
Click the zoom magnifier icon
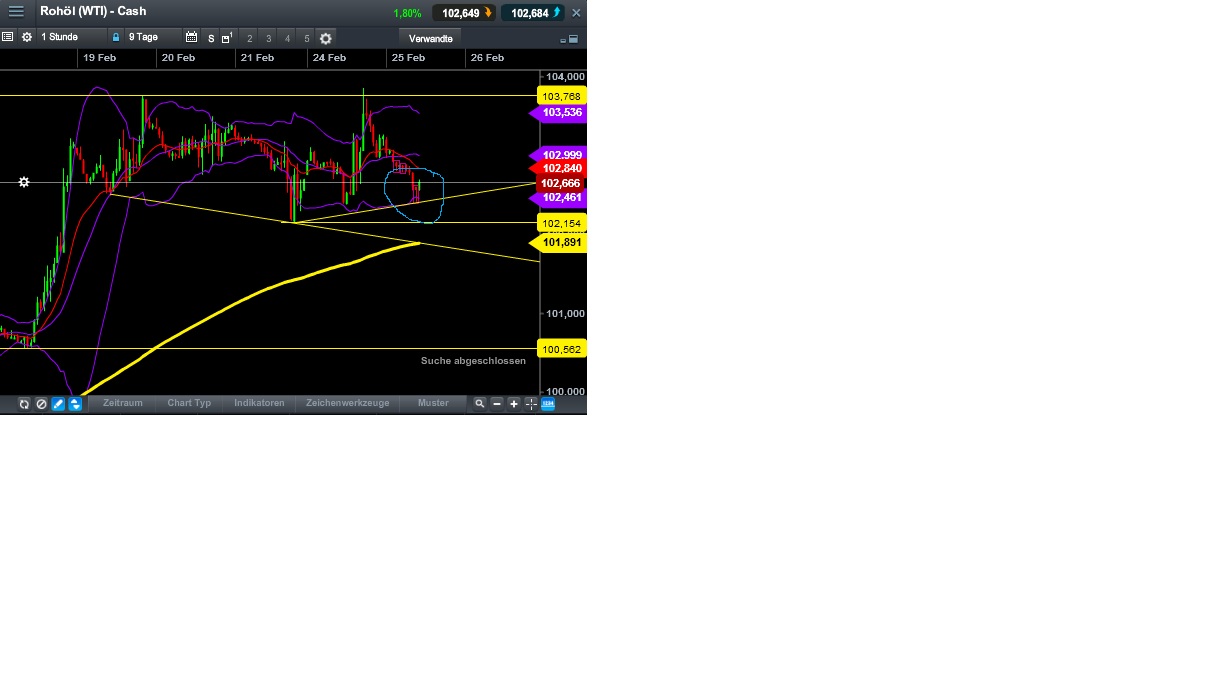point(480,403)
